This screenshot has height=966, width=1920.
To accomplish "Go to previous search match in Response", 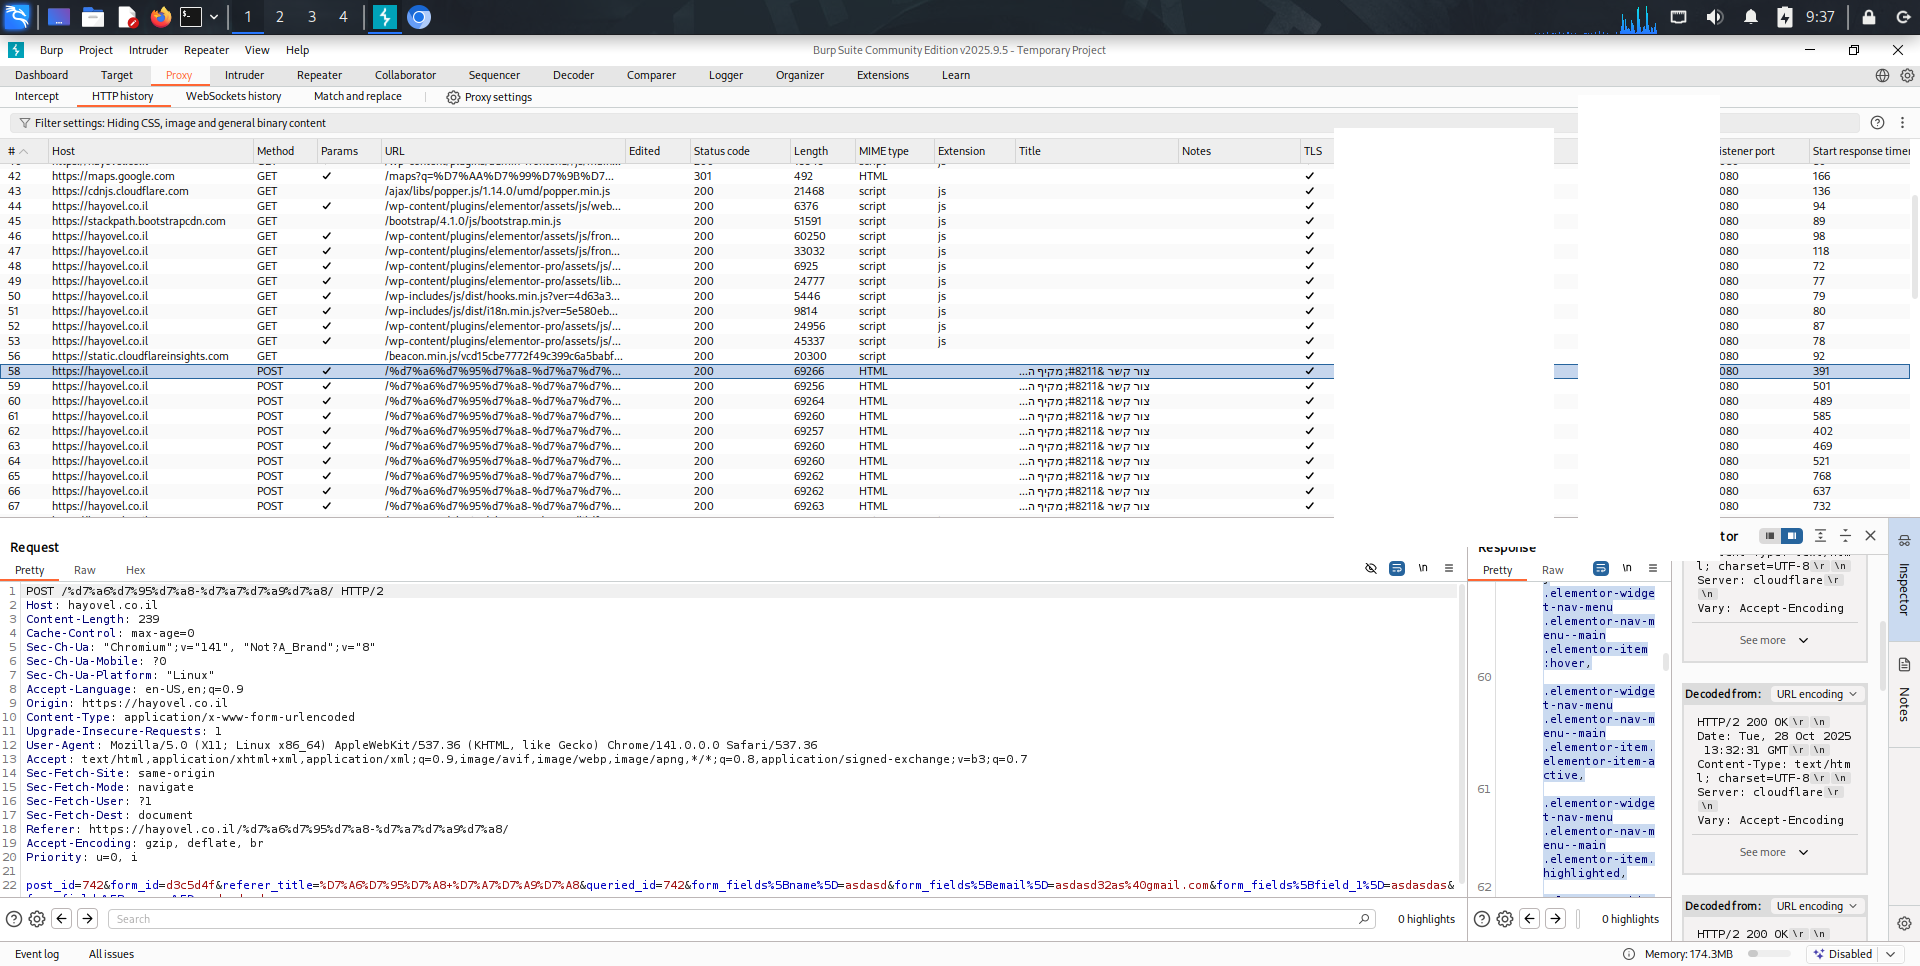I will 1530,919.
